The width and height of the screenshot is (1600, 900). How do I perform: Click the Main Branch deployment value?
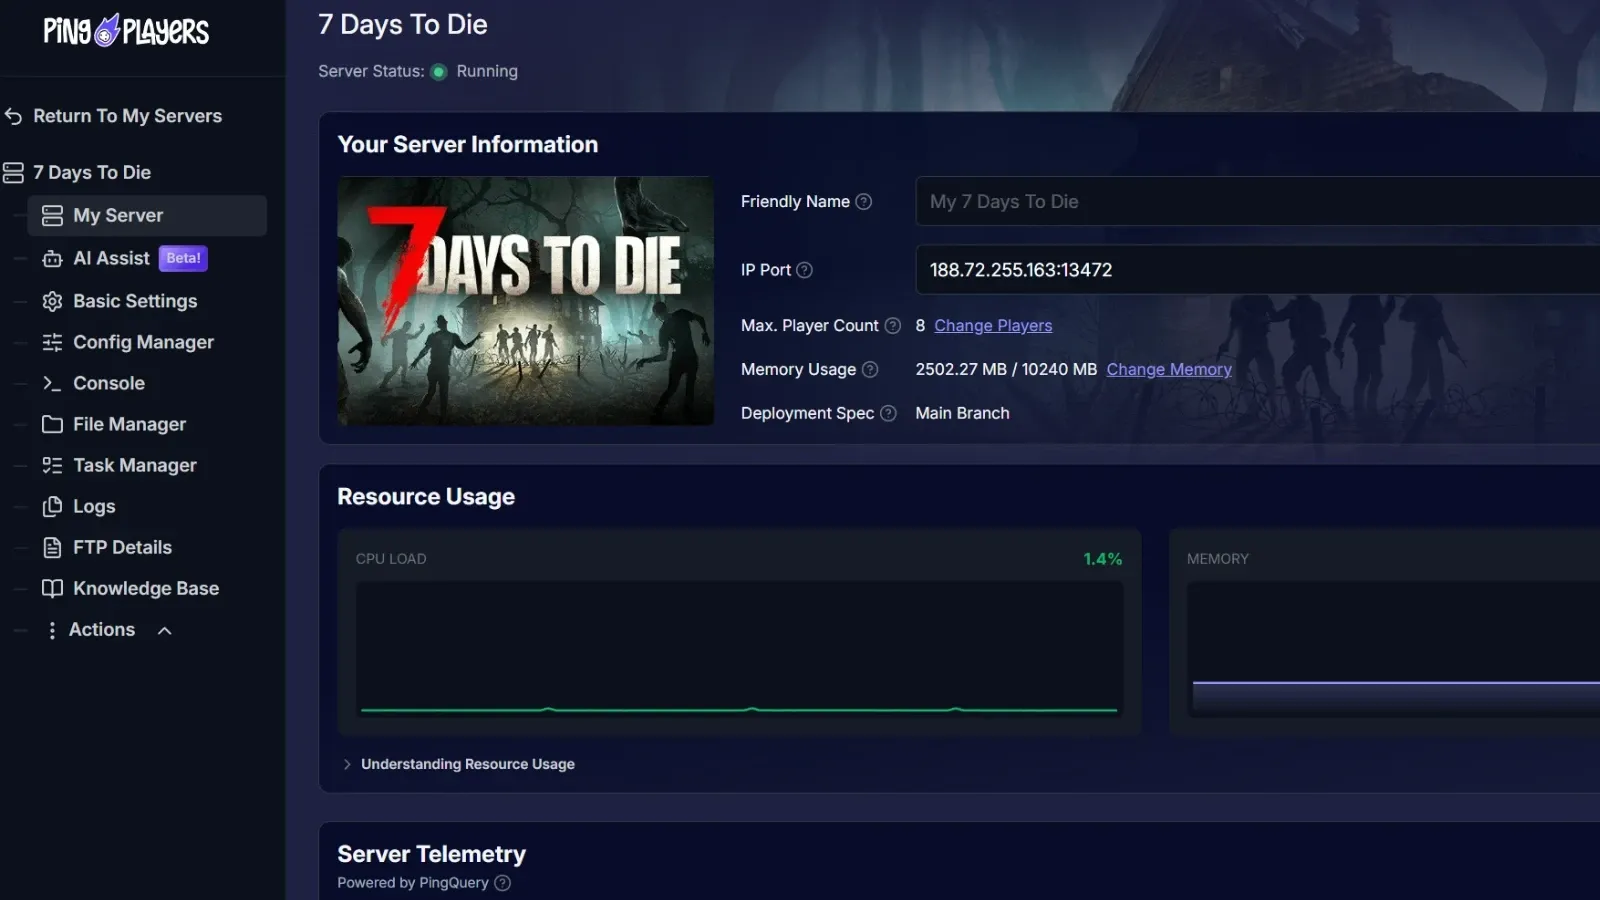pyautogui.click(x=962, y=413)
